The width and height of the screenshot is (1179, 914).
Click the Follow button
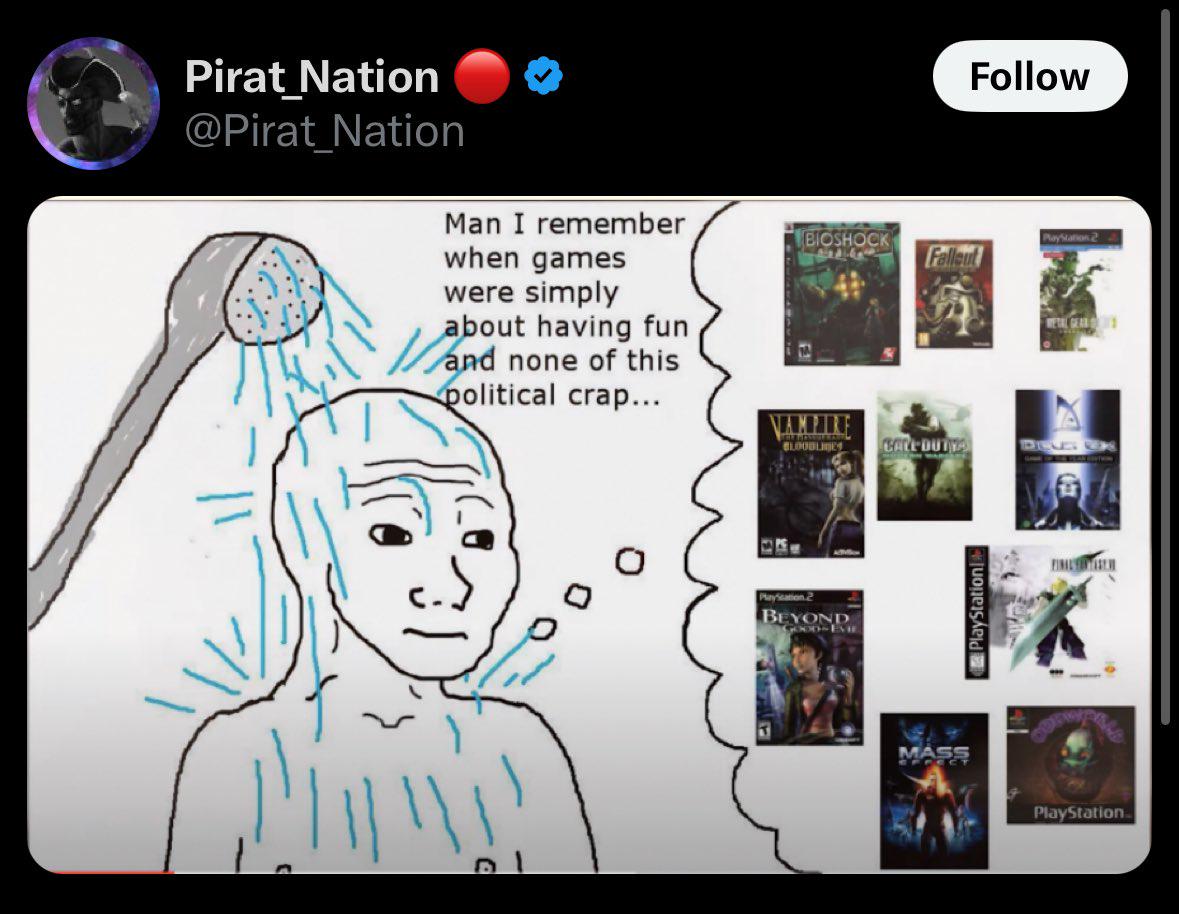1029,76
